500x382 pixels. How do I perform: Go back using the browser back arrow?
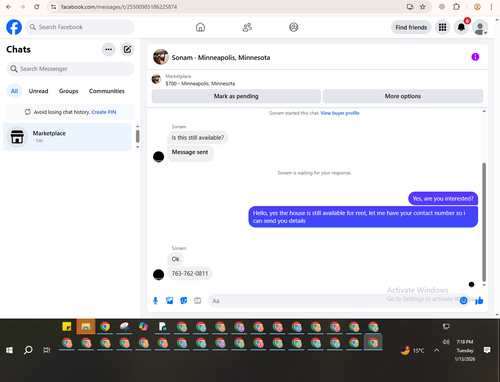(x=9, y=7)
